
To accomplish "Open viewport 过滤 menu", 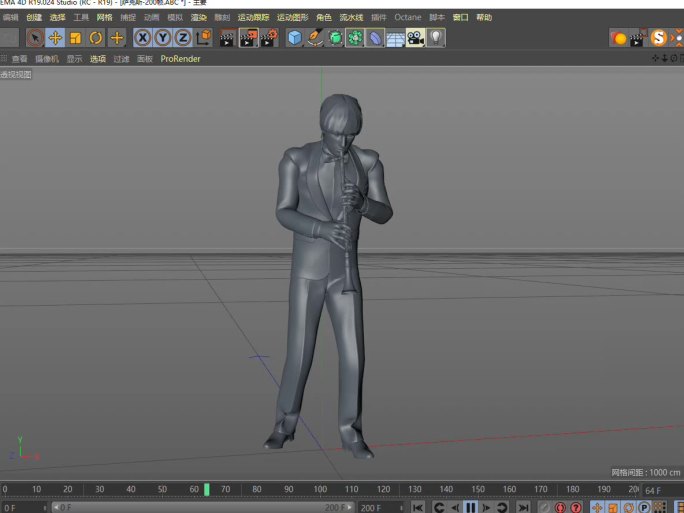I will pos(121,59).
